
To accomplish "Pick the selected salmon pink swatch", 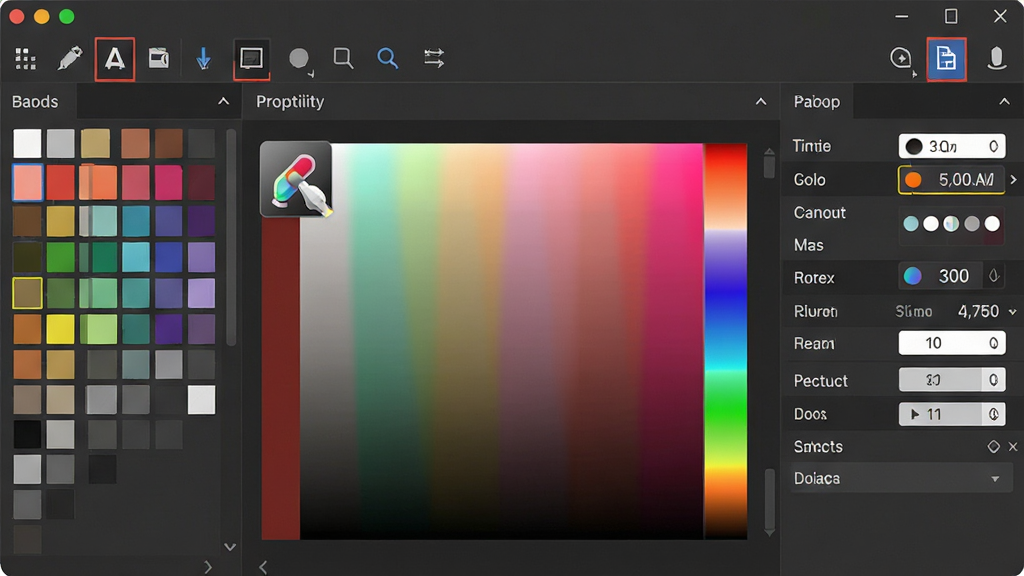I will tap(27, 182).
